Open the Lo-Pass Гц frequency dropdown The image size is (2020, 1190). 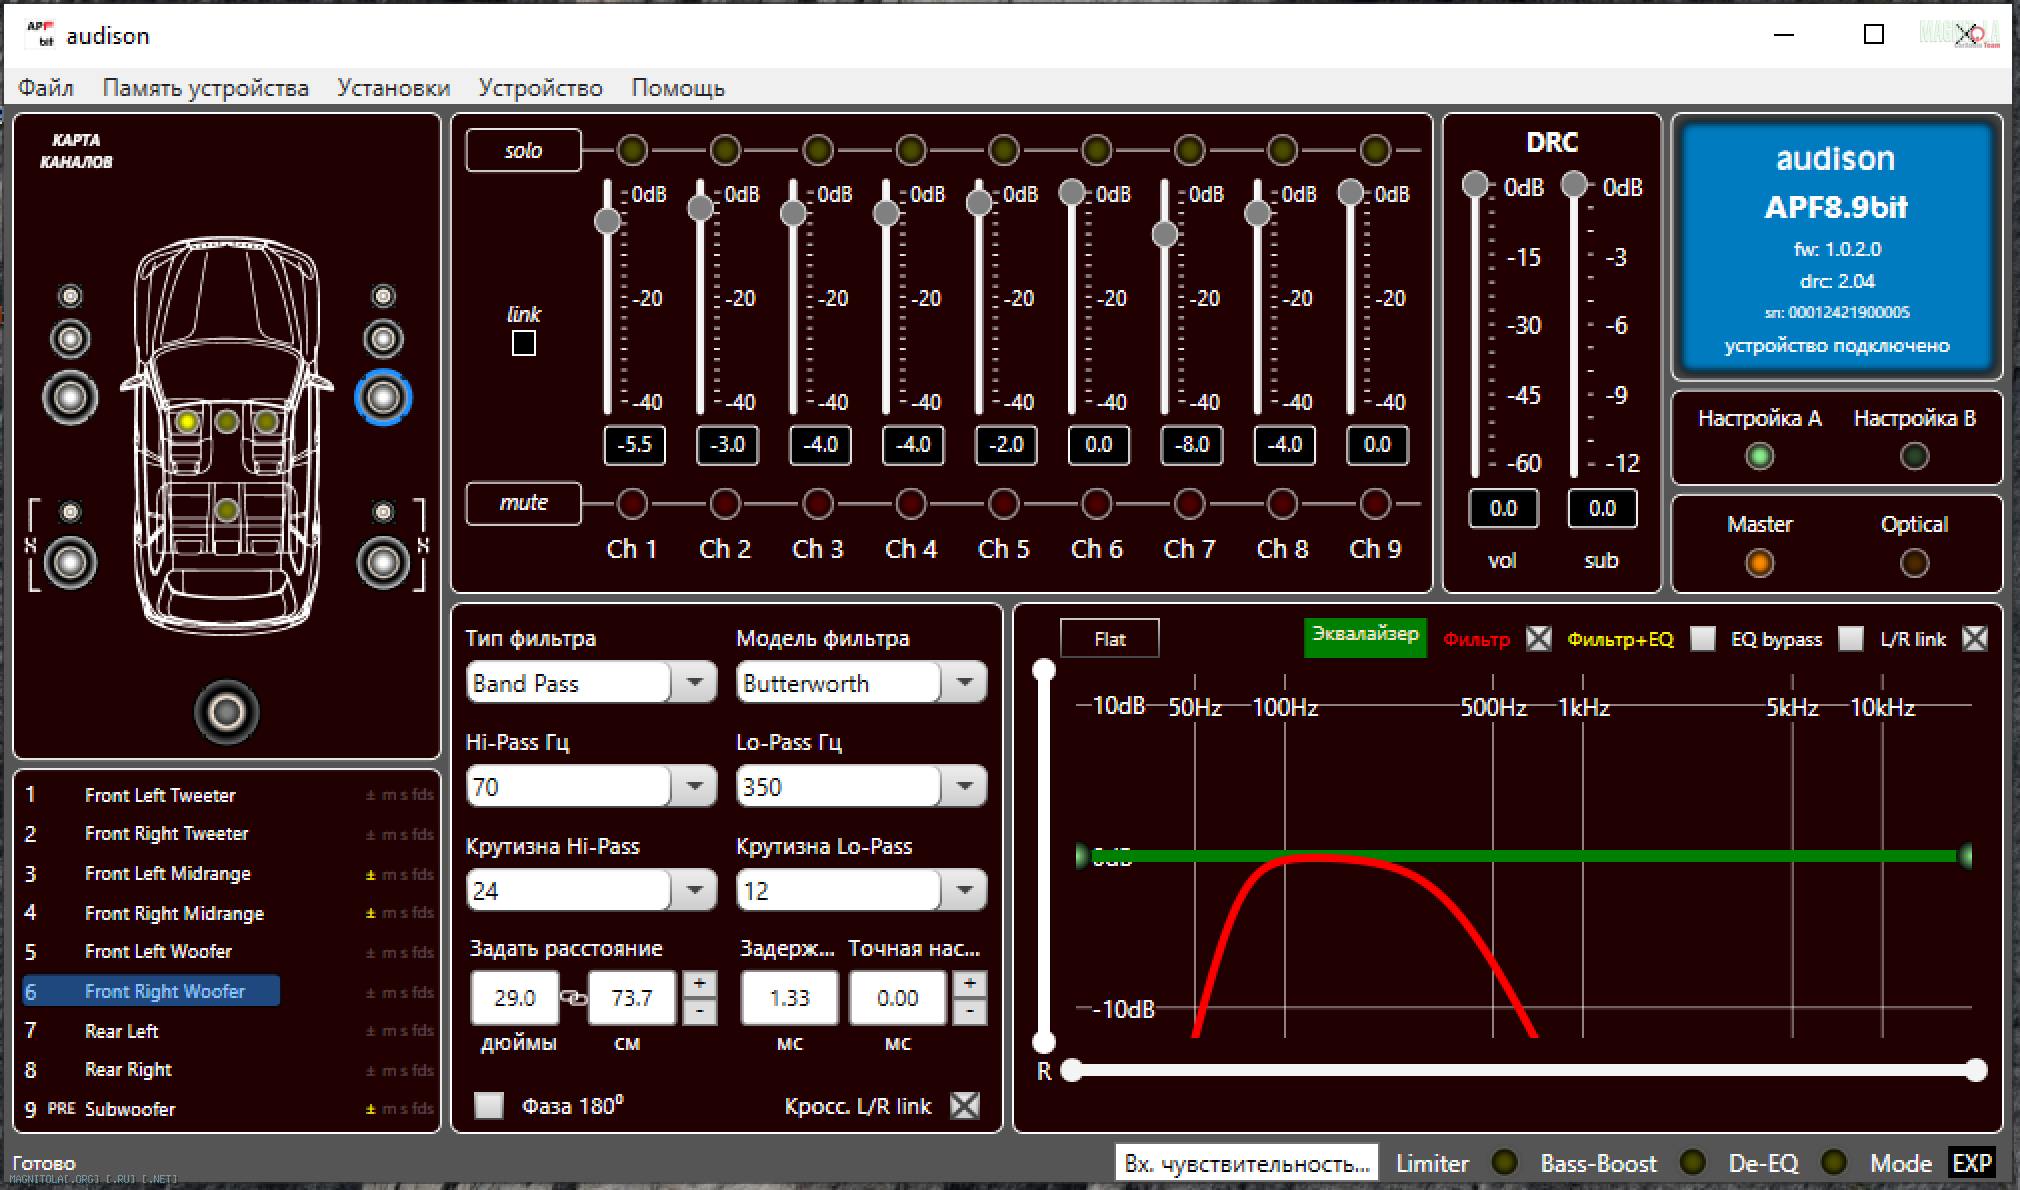point(862,787)
